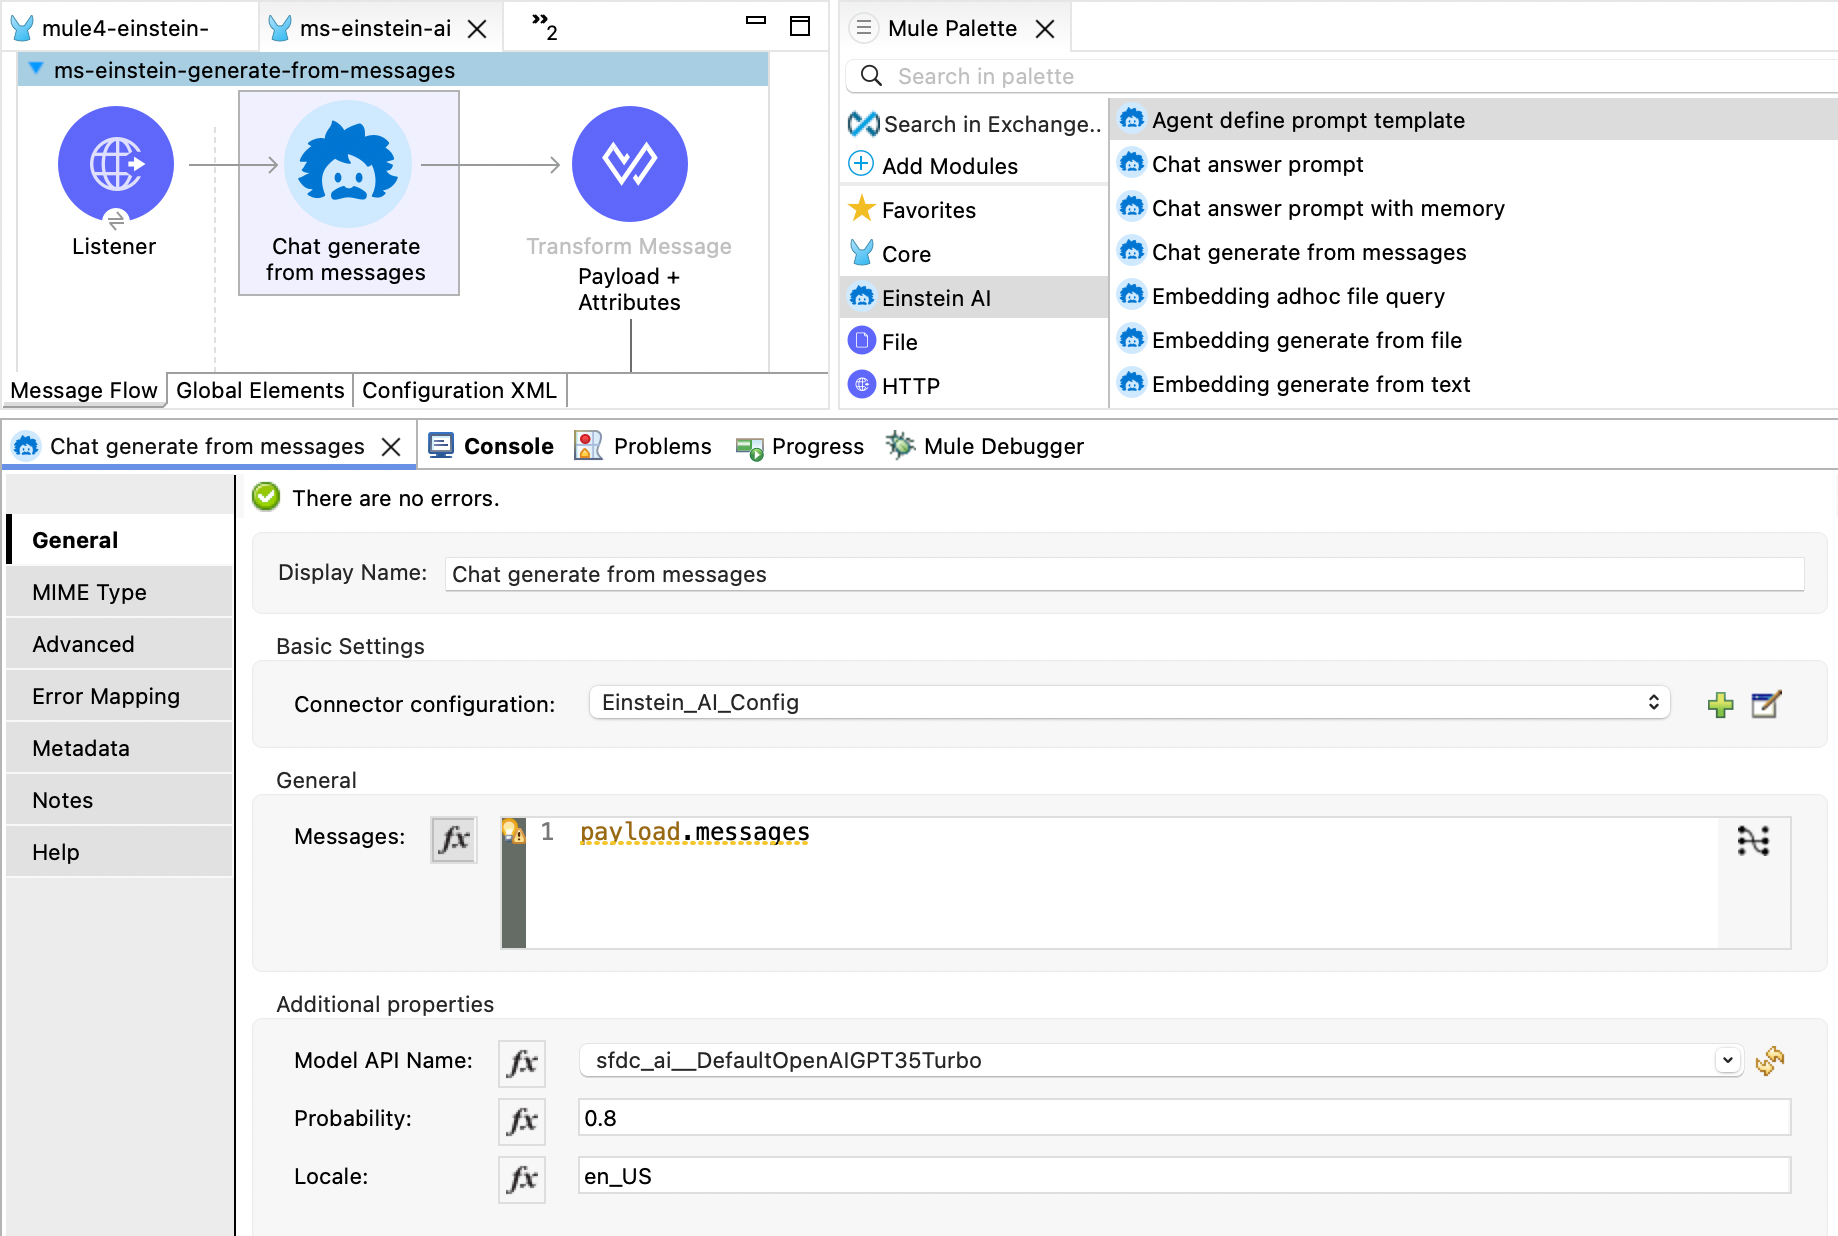Image resolution: width=1838 pixels, height=1236 pixels.
Task: Maximize the editor pane
Action: point(800,26)
